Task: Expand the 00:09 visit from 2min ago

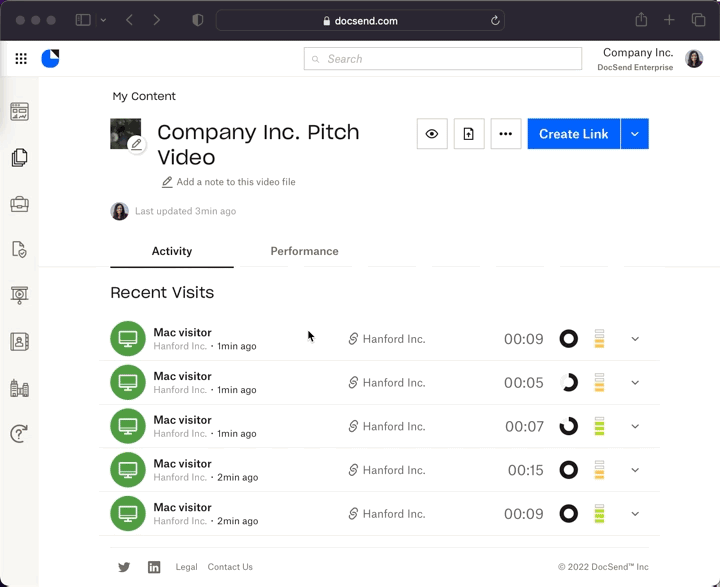Action: tap(635, 514)
